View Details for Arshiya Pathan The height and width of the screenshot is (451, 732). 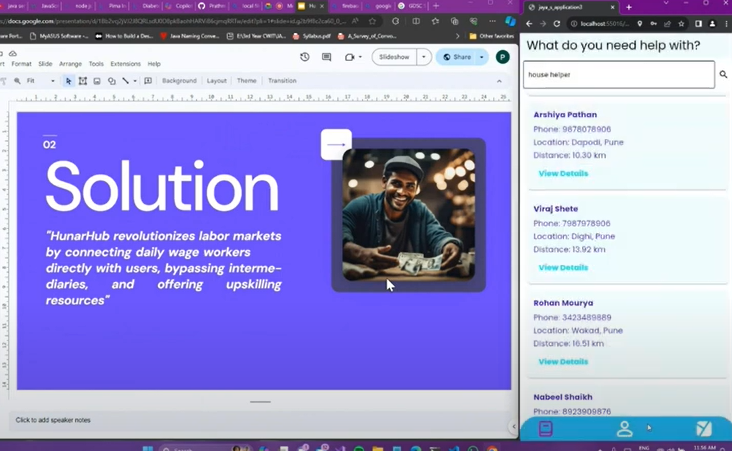coord(563,173)
